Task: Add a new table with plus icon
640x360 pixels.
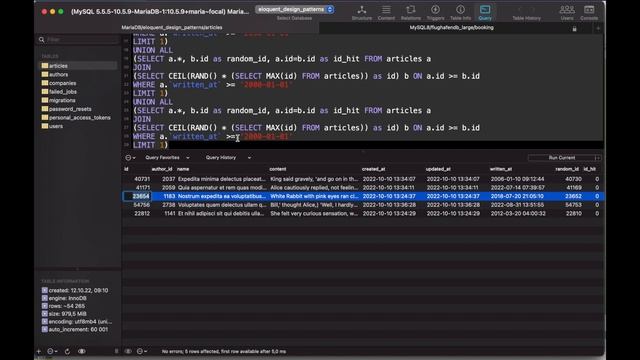Action: point(39,351)
